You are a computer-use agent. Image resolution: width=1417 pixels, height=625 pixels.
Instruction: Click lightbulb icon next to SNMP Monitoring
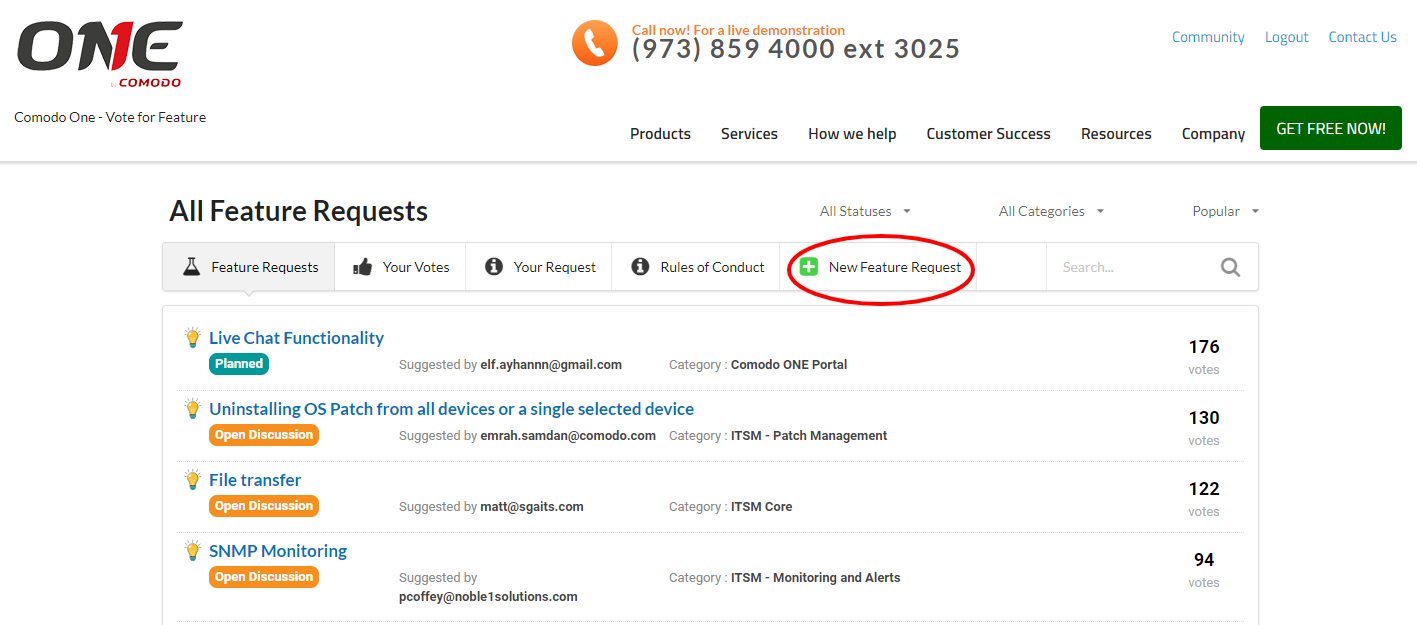click(193, 551)
